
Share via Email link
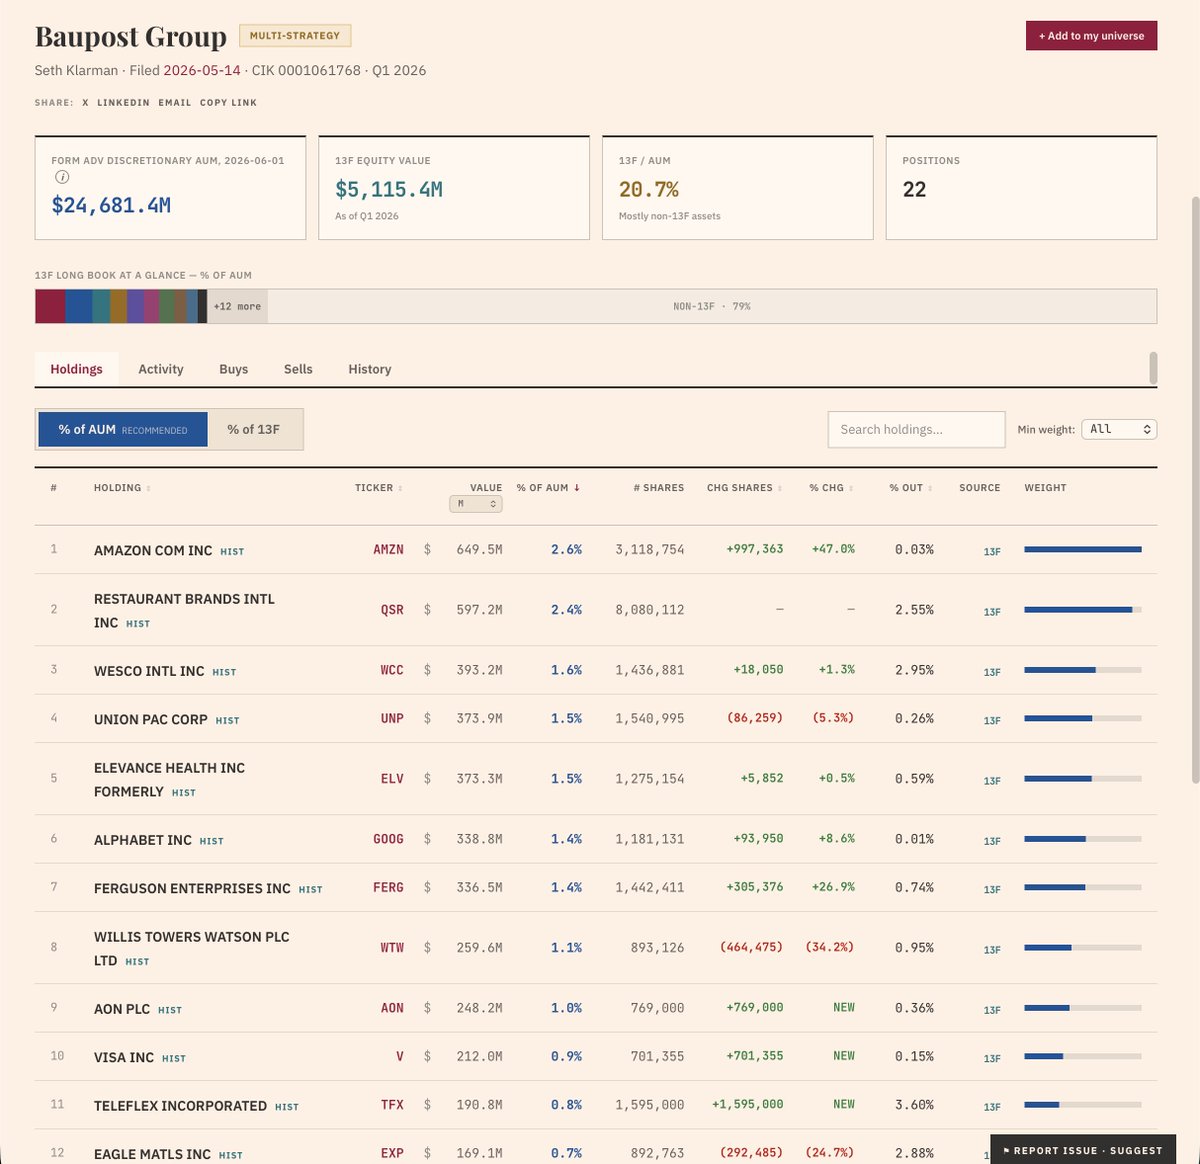[x=174, y=102]
